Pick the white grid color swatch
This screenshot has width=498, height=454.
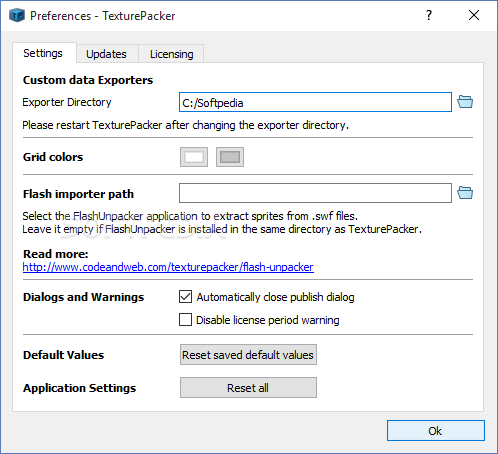194,157
